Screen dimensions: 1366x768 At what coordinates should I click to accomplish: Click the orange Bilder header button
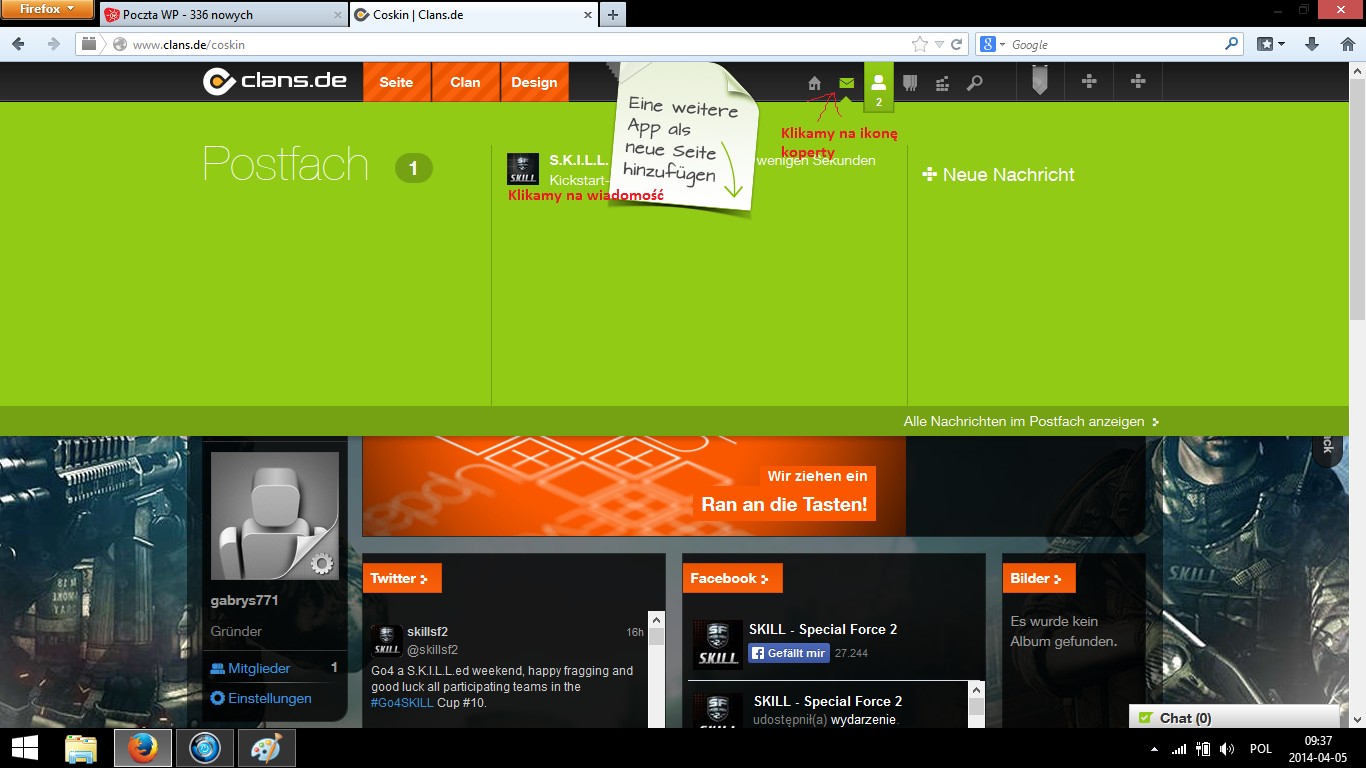point(1038,578)
